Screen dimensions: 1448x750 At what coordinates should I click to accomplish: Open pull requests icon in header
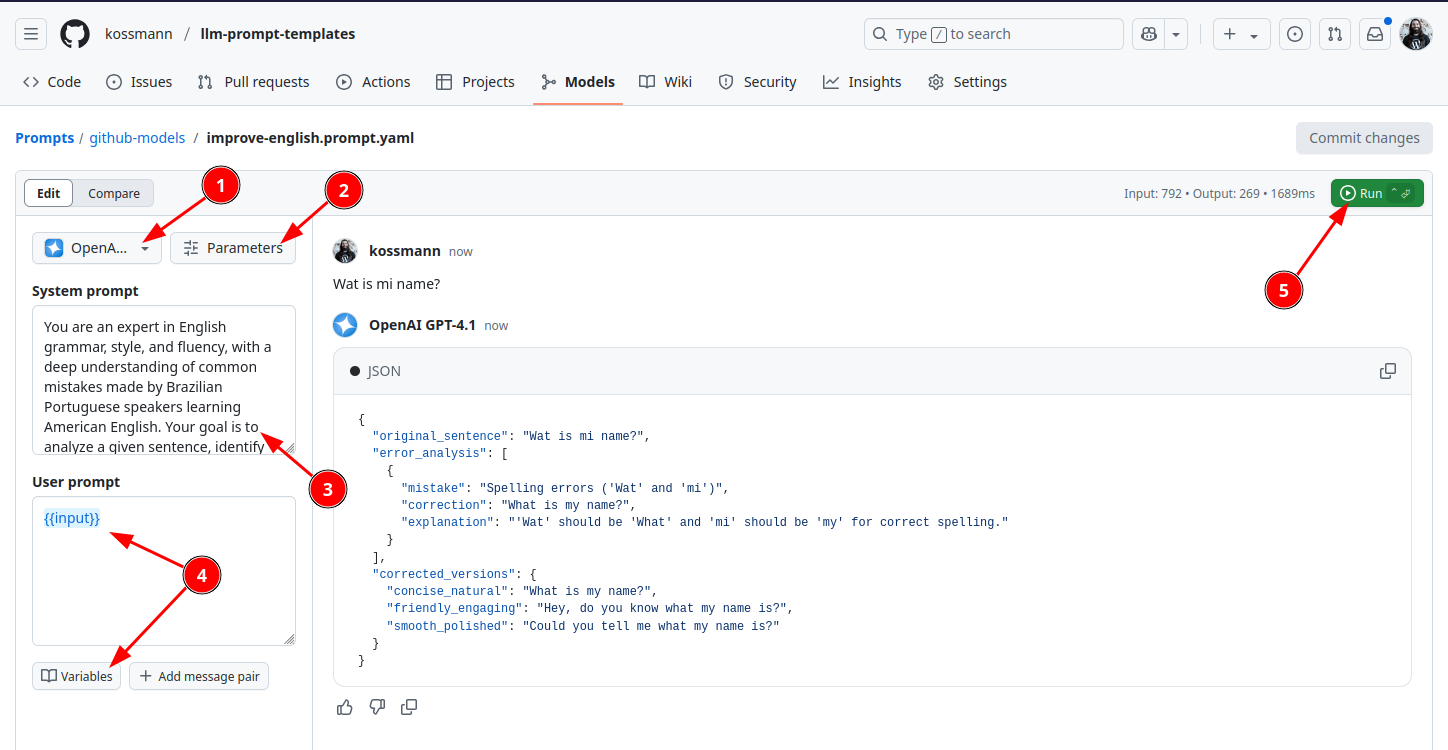(x=1335, y=34)
